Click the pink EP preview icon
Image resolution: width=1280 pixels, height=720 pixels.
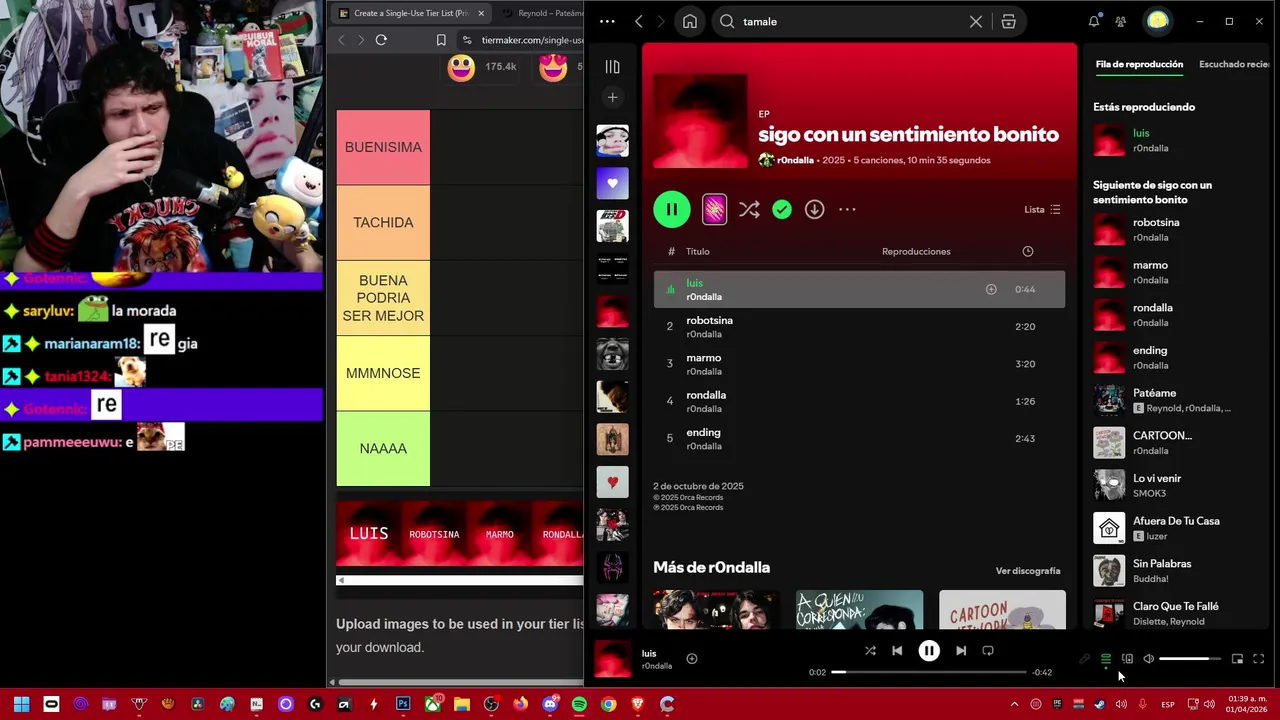pos(714,209)
